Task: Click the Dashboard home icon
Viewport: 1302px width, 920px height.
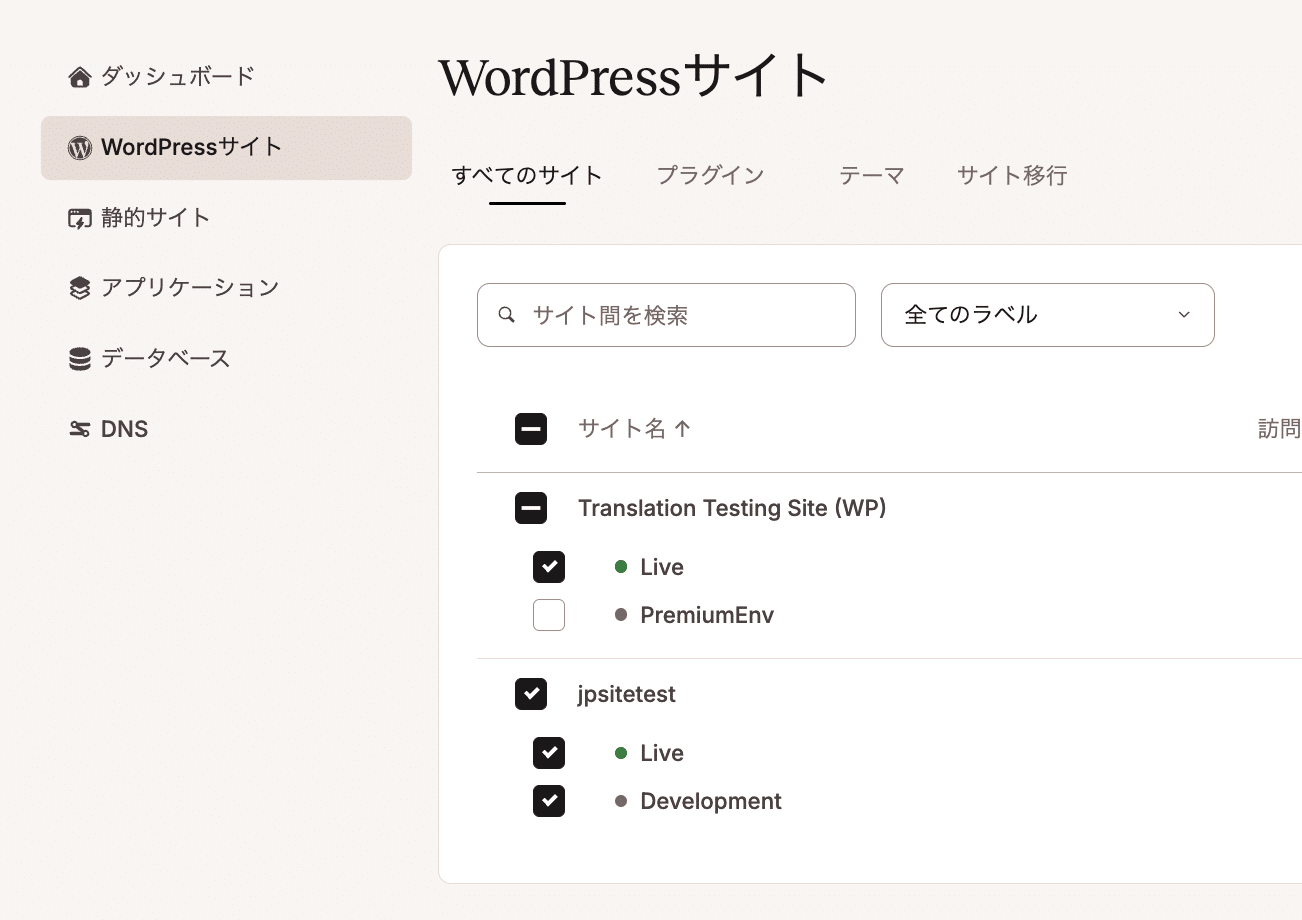Action: [79, 77]
